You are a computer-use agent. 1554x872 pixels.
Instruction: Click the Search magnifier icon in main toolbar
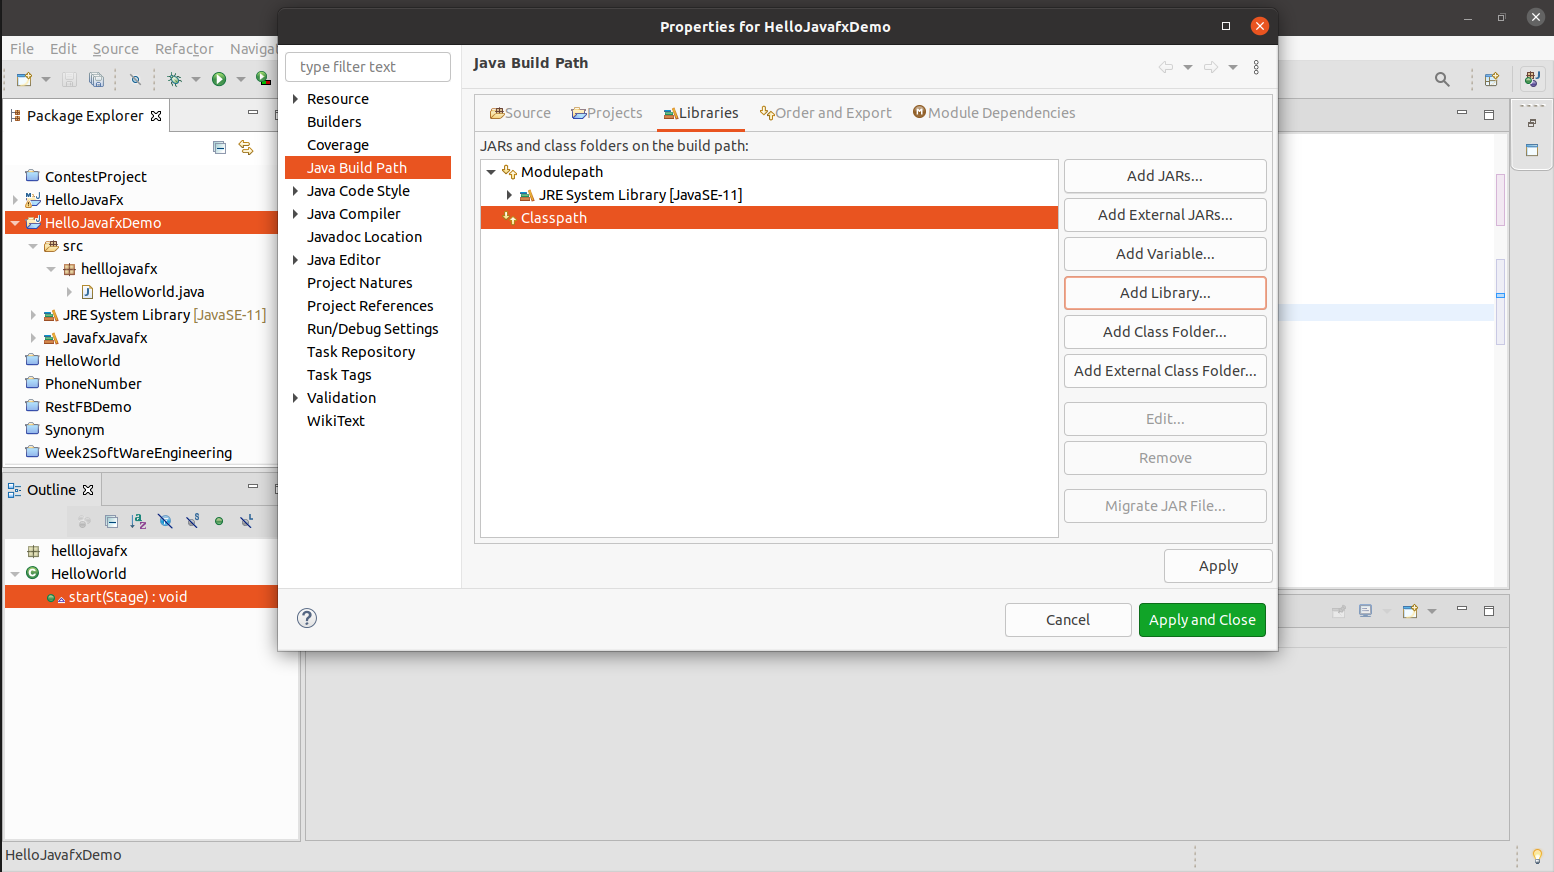pyautogui.click(x=1442, y=79)
